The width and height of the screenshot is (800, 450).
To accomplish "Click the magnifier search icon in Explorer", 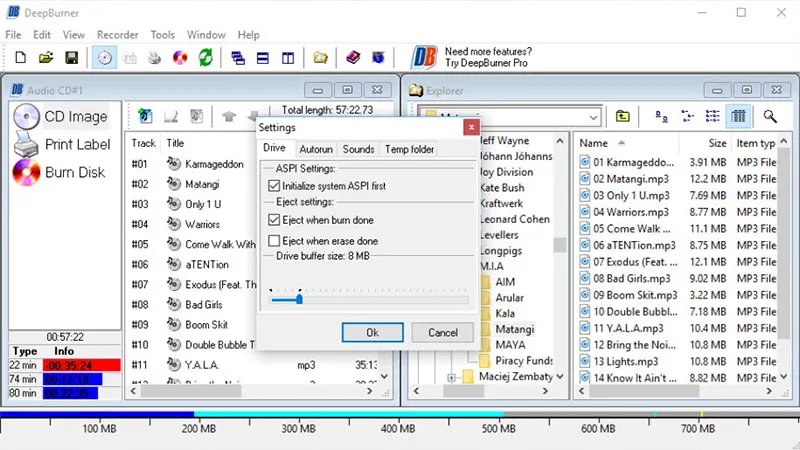I will (x=770, y=117).
